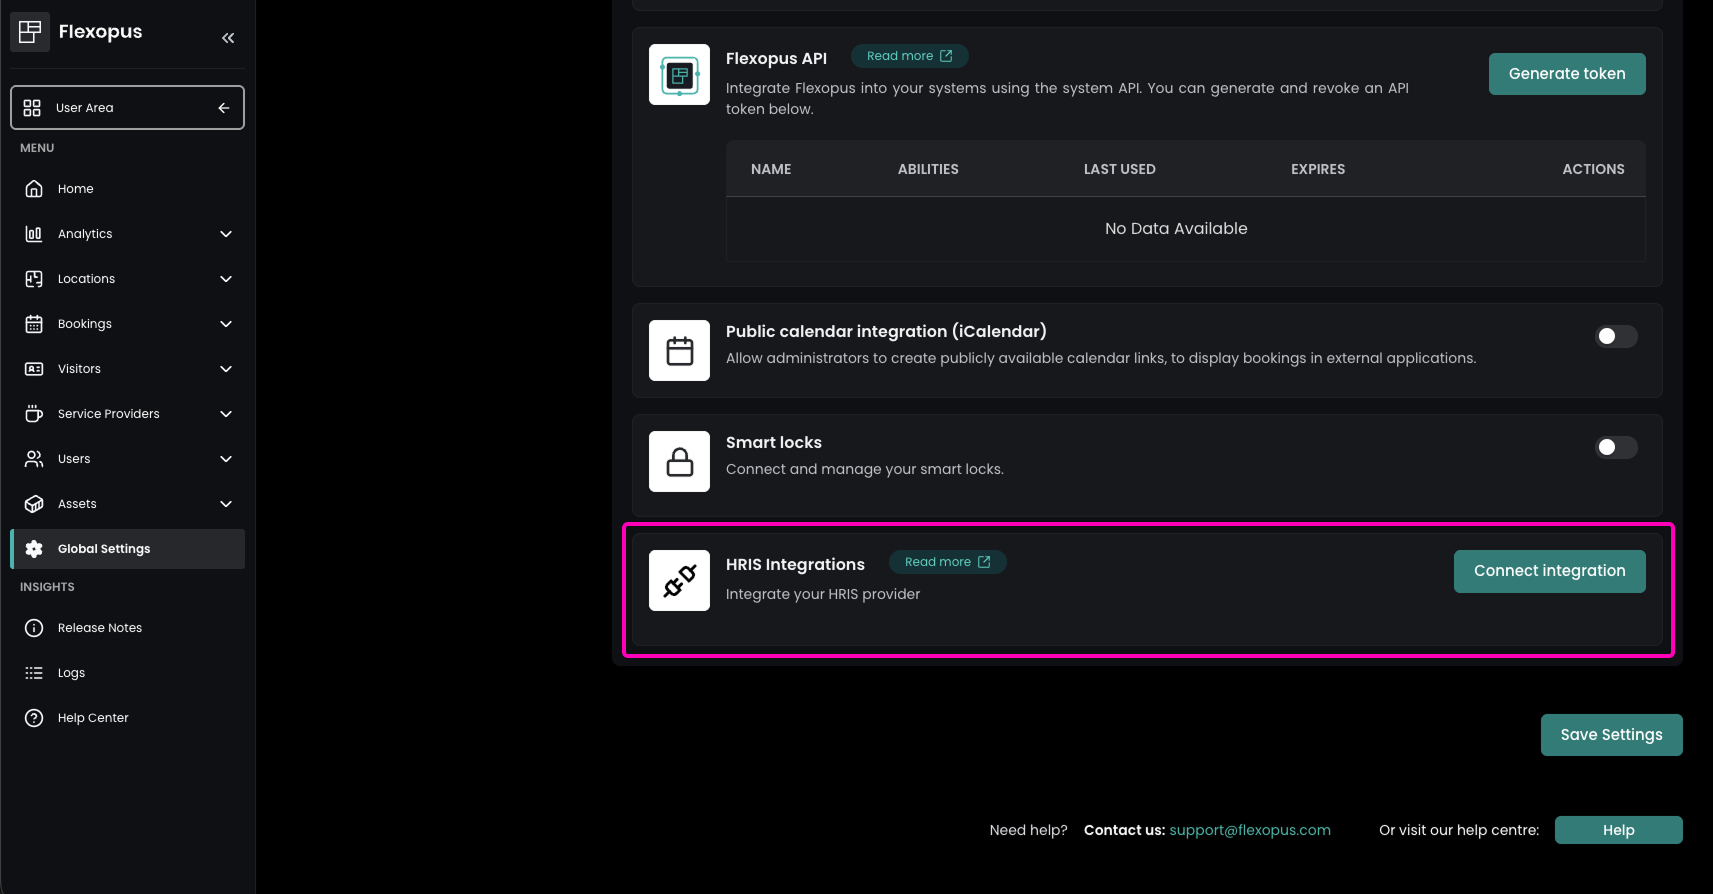Go to Home in sidebar
The width and height of the screenshot is (1713, 894).
pyautogui.click(x=75, y=189)
